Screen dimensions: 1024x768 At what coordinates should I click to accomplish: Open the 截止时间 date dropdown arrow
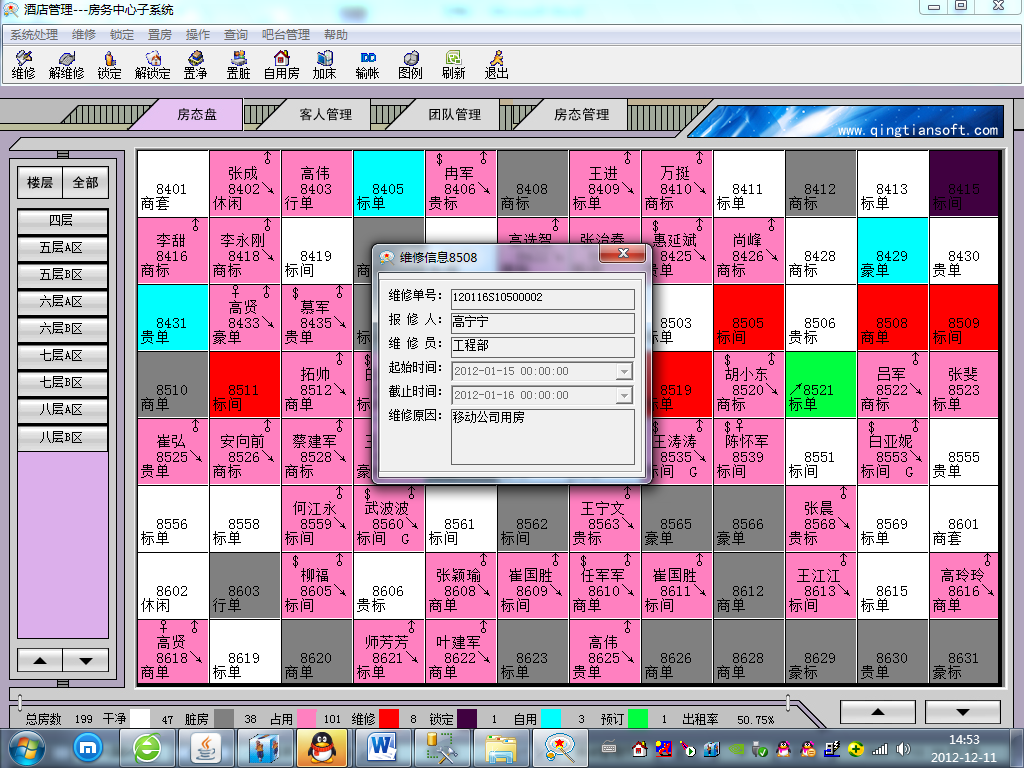click(624, 395)
